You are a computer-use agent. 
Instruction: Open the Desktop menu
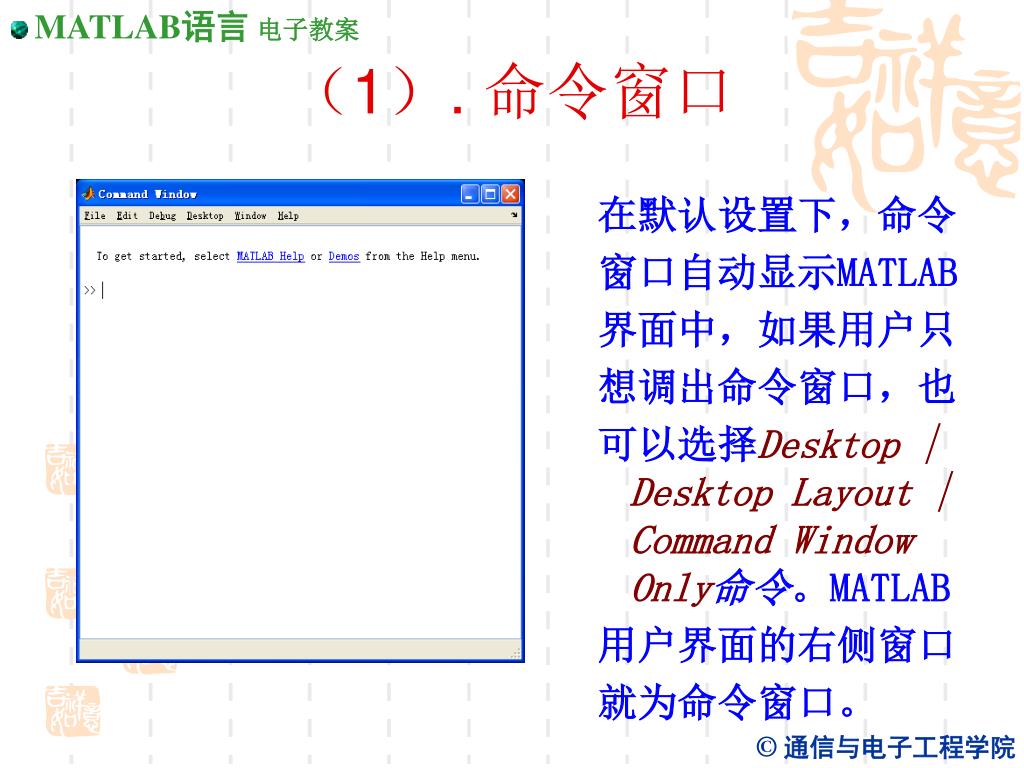click(x=205, y=216)
